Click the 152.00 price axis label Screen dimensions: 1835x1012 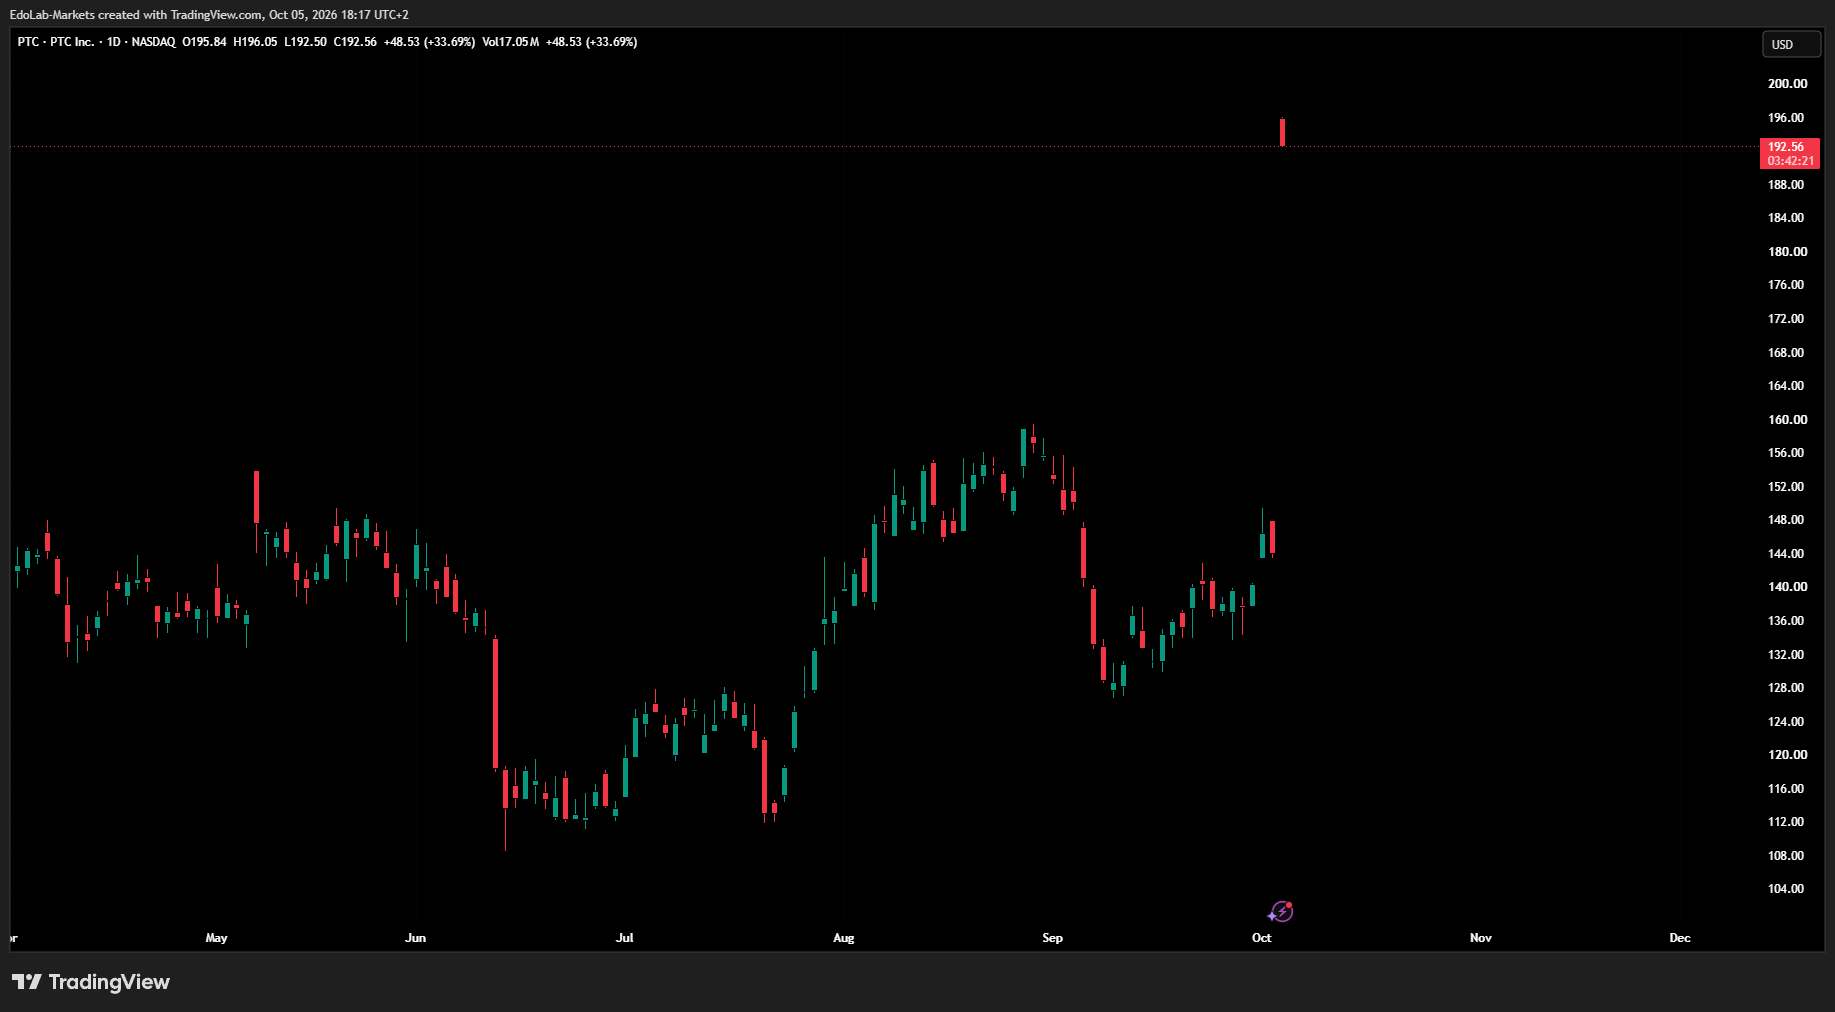click(x=1786, y=487)
